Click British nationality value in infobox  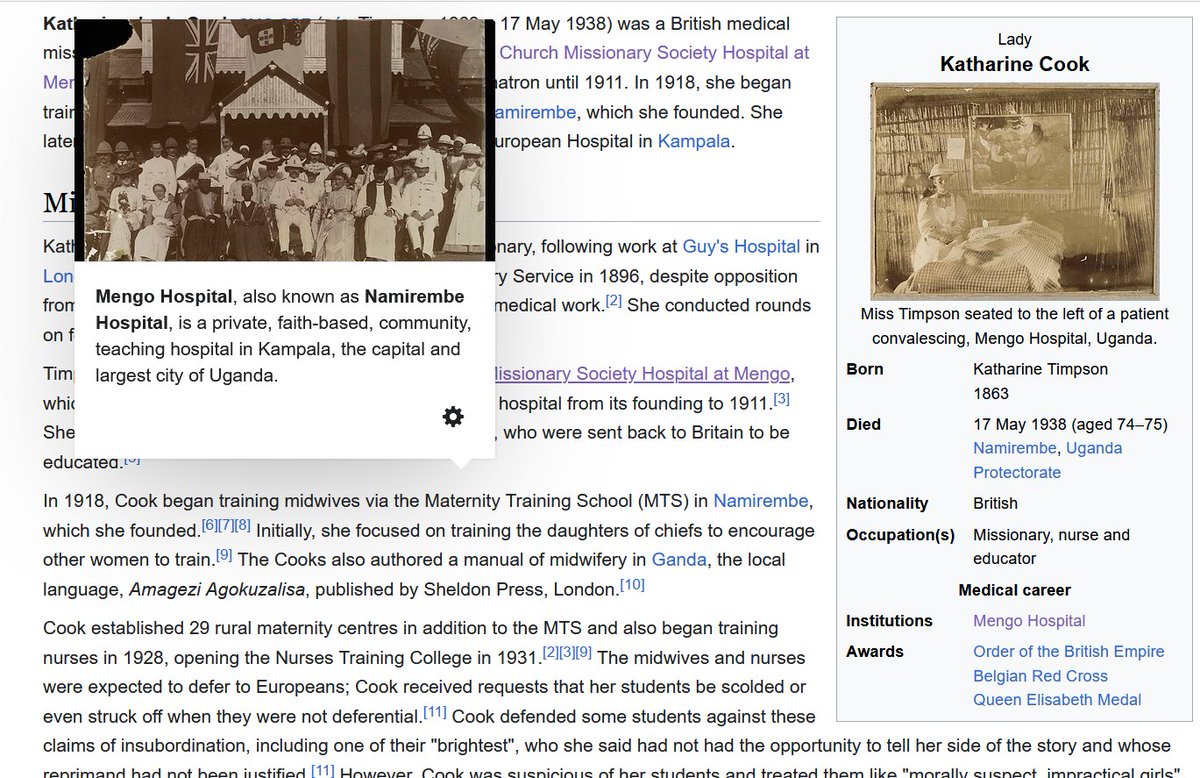[996, 503]
